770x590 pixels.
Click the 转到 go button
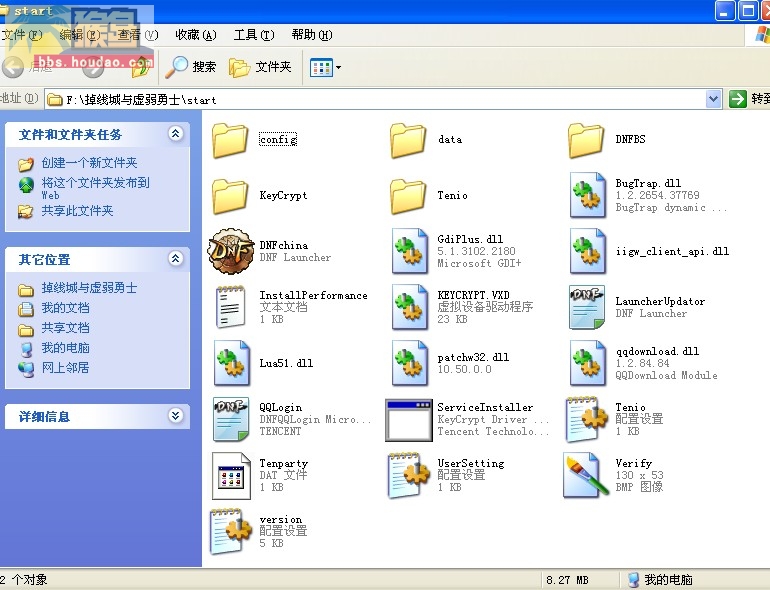[x=749, y=99]
